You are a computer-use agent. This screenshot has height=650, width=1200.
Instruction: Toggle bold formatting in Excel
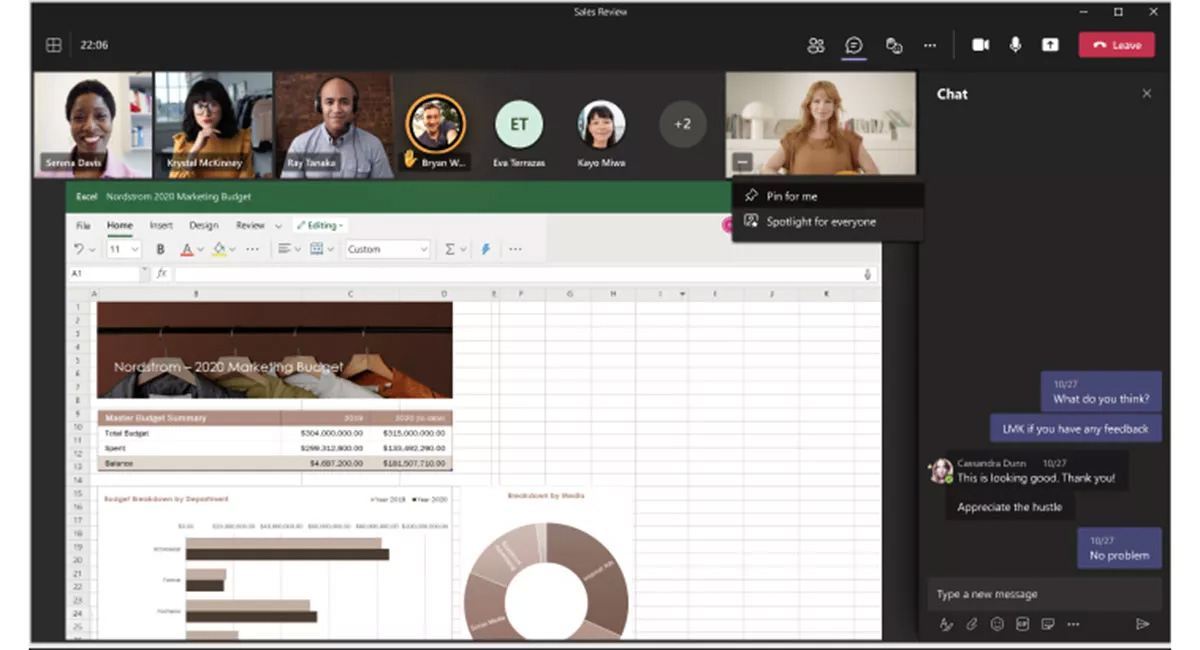[x=160, y=249]
